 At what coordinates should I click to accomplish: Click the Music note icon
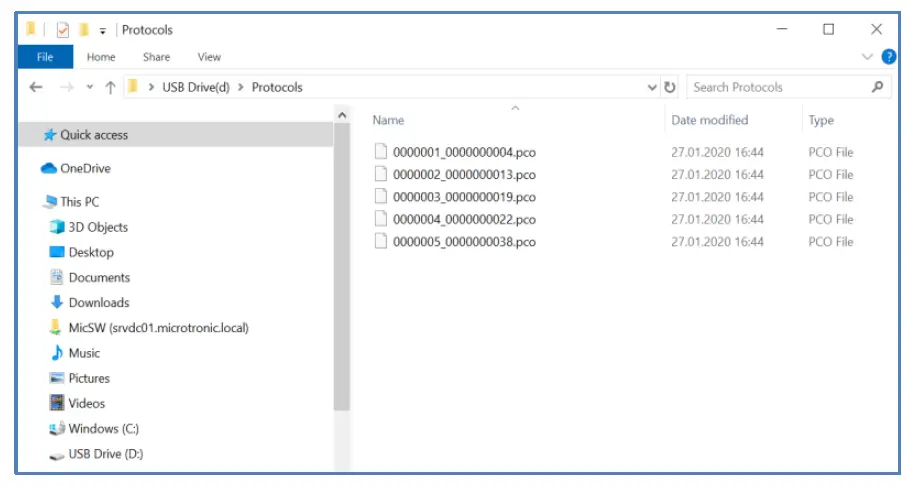(x=57, y=352)
